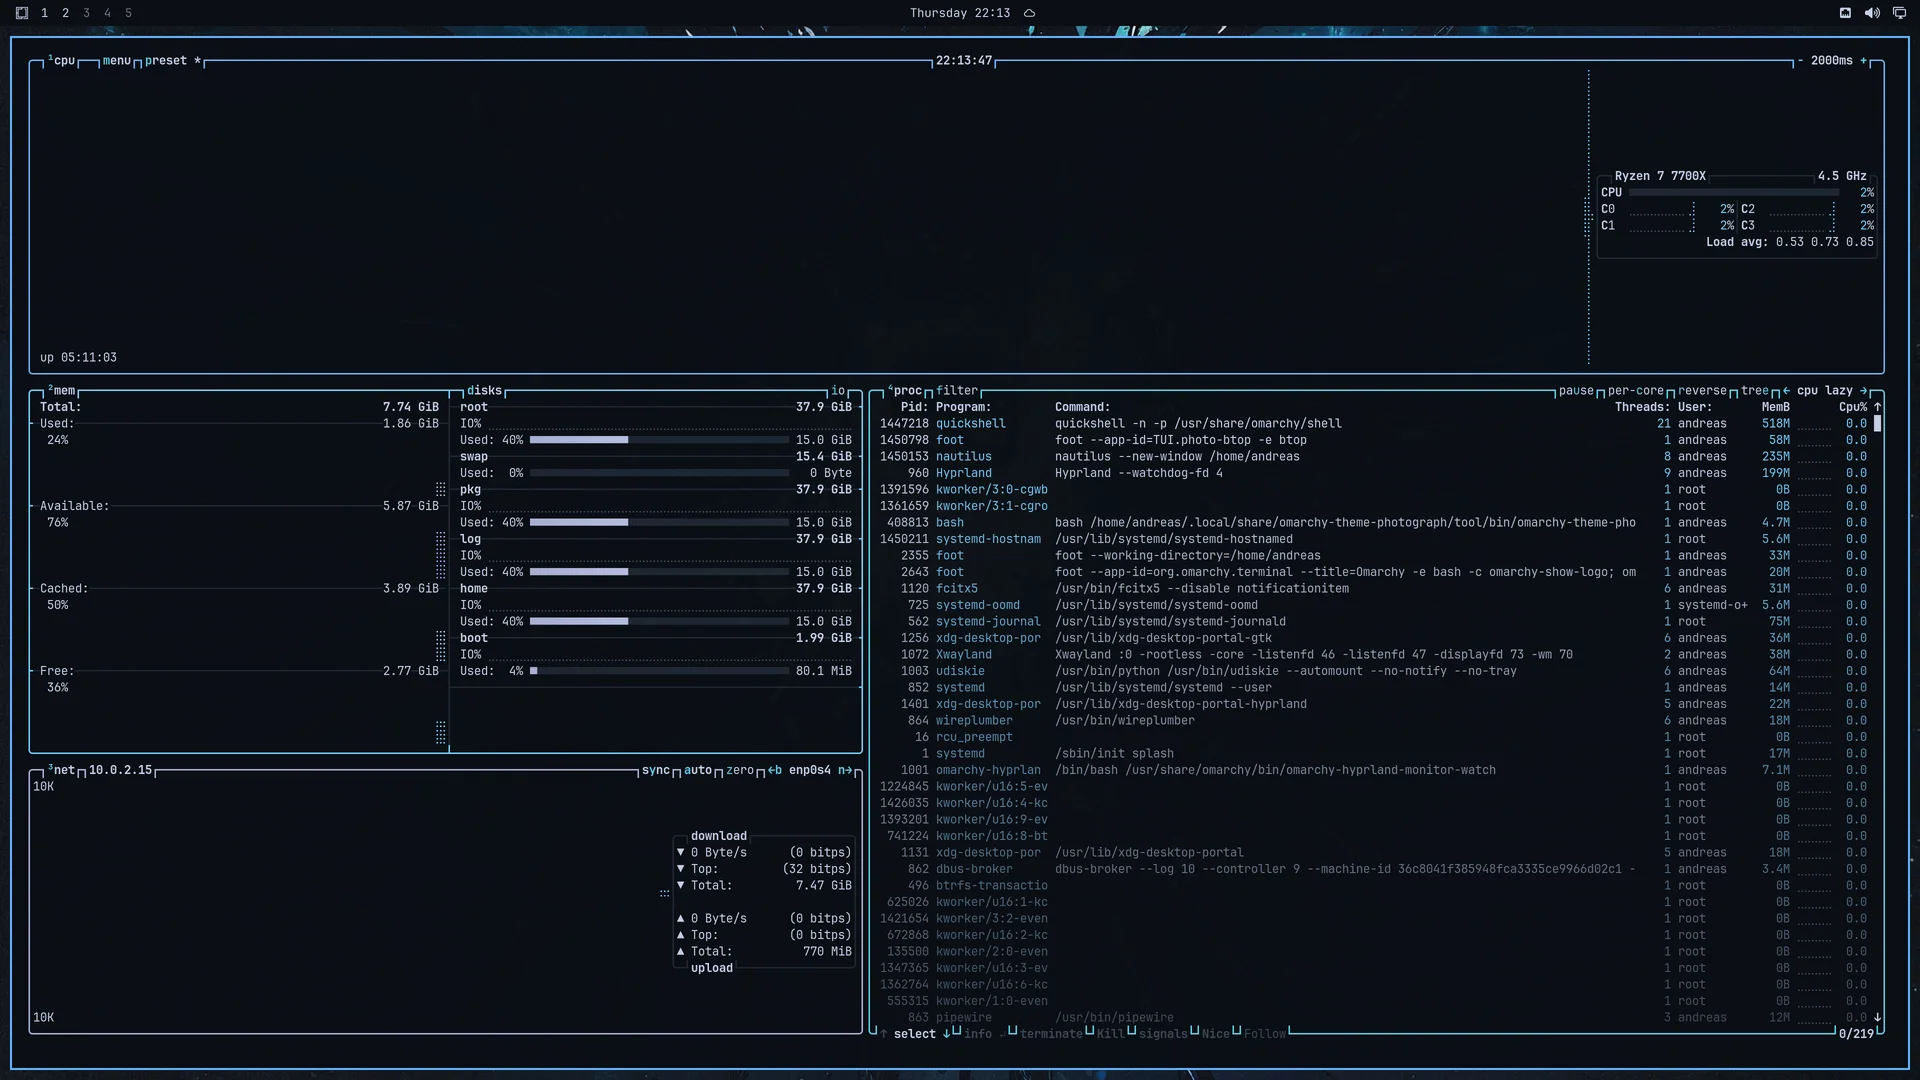Click process list scrollbar handle
This screenshot has width=1920, height=1080.
[x=1877, y=423]
